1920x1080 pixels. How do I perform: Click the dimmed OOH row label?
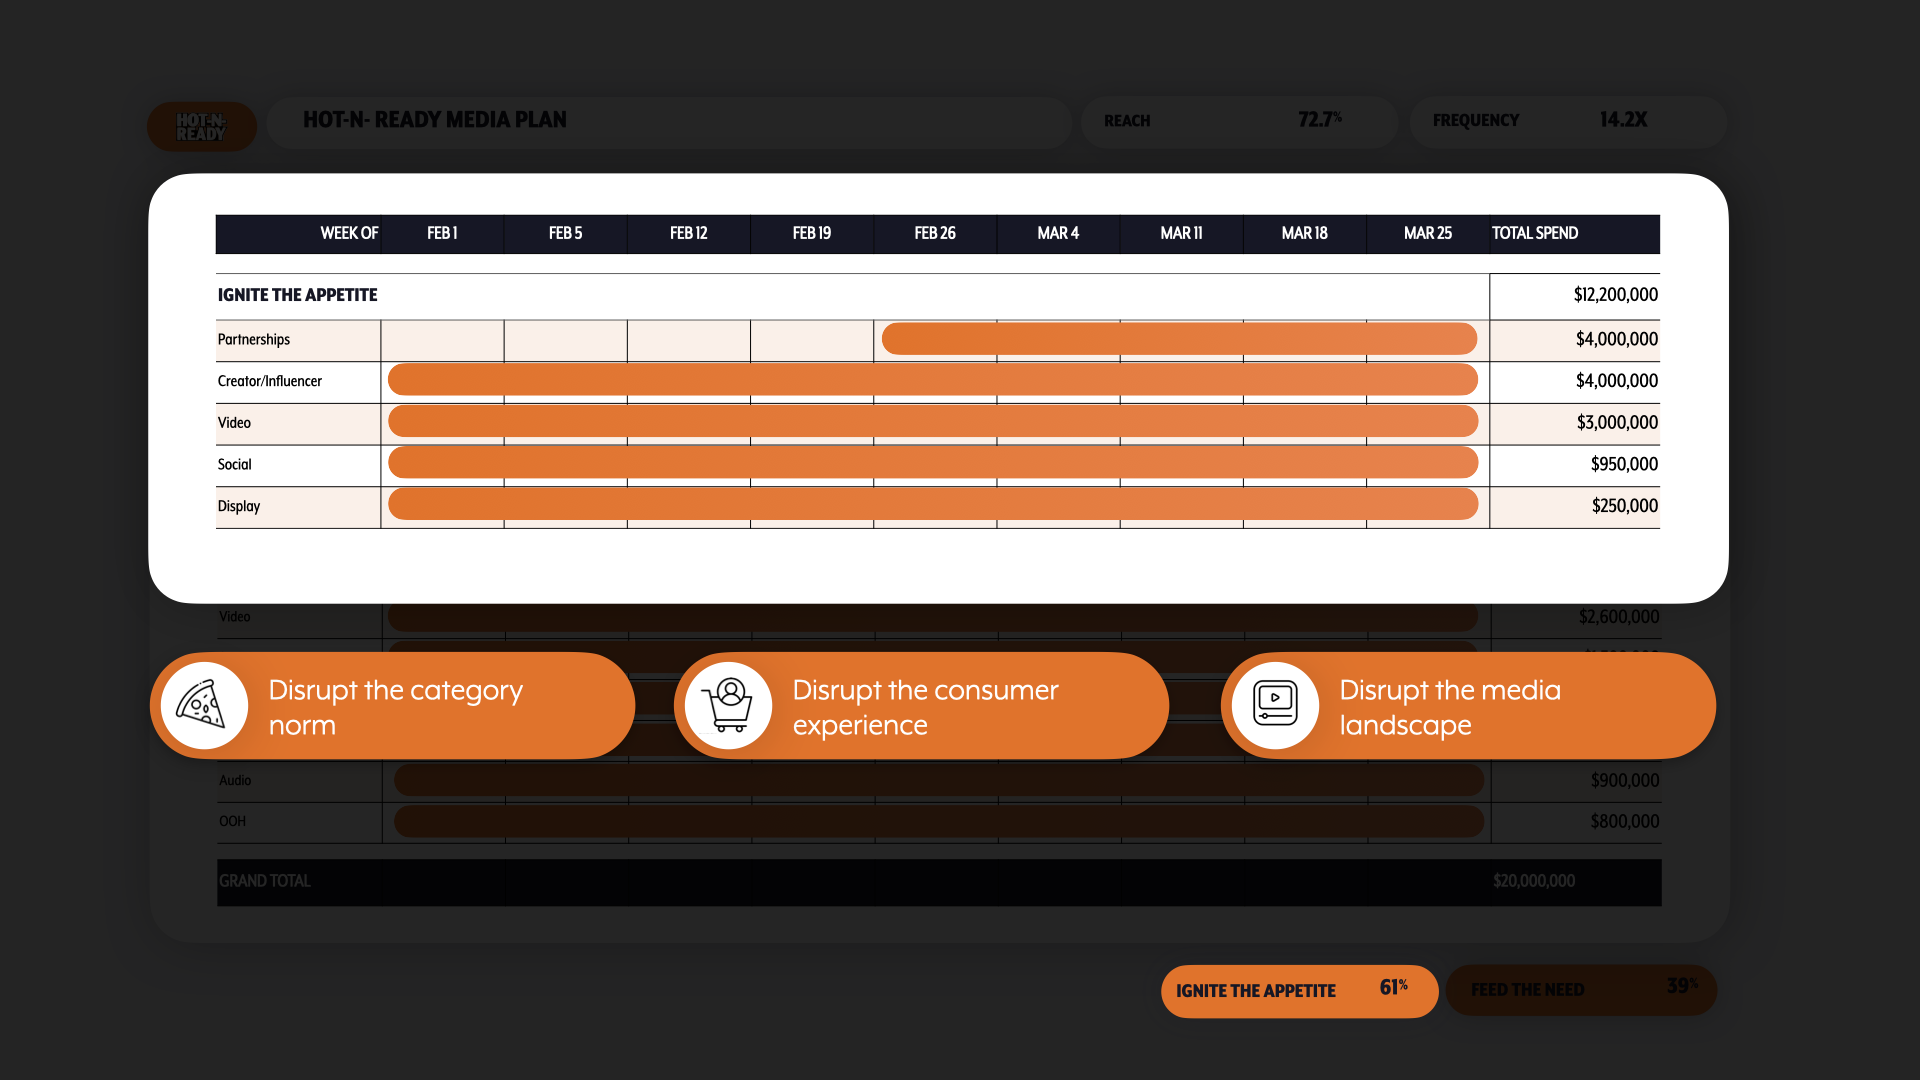232,822
